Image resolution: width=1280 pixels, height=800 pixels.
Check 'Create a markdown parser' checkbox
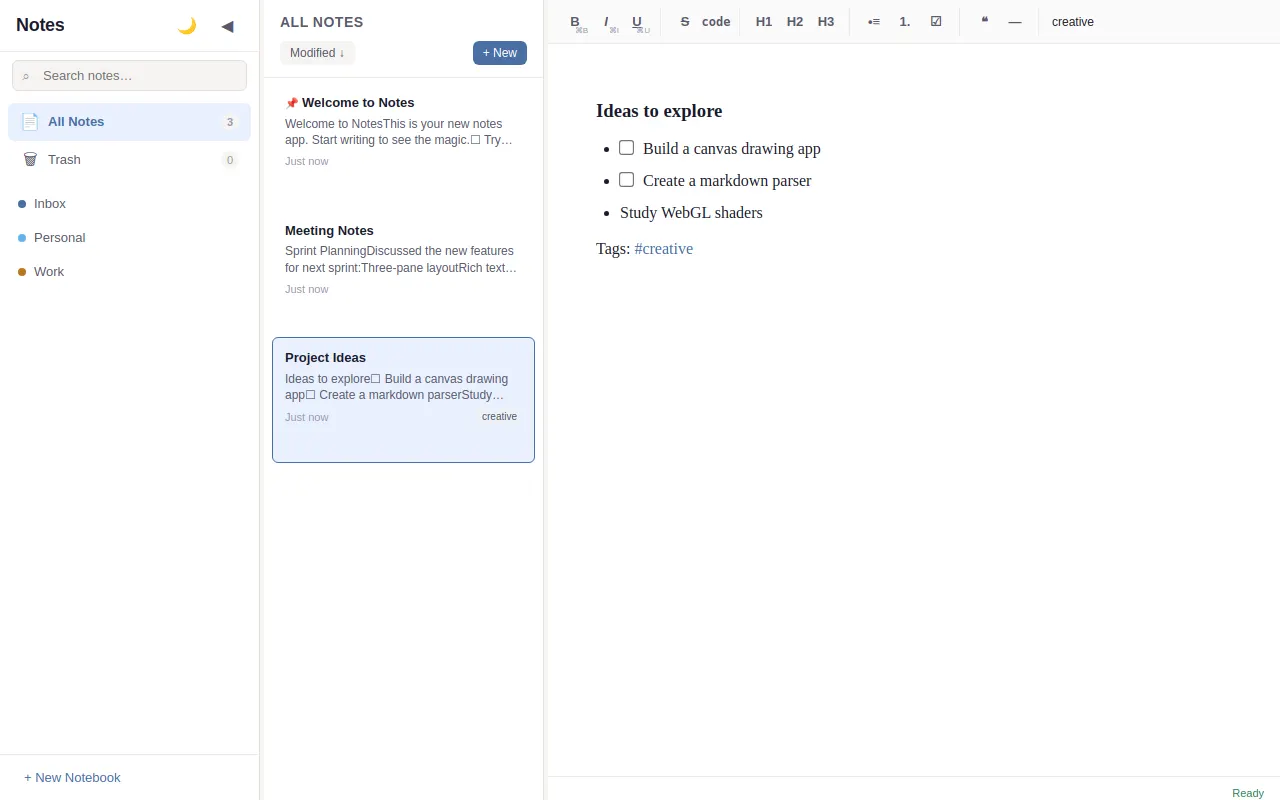(626, 180)
